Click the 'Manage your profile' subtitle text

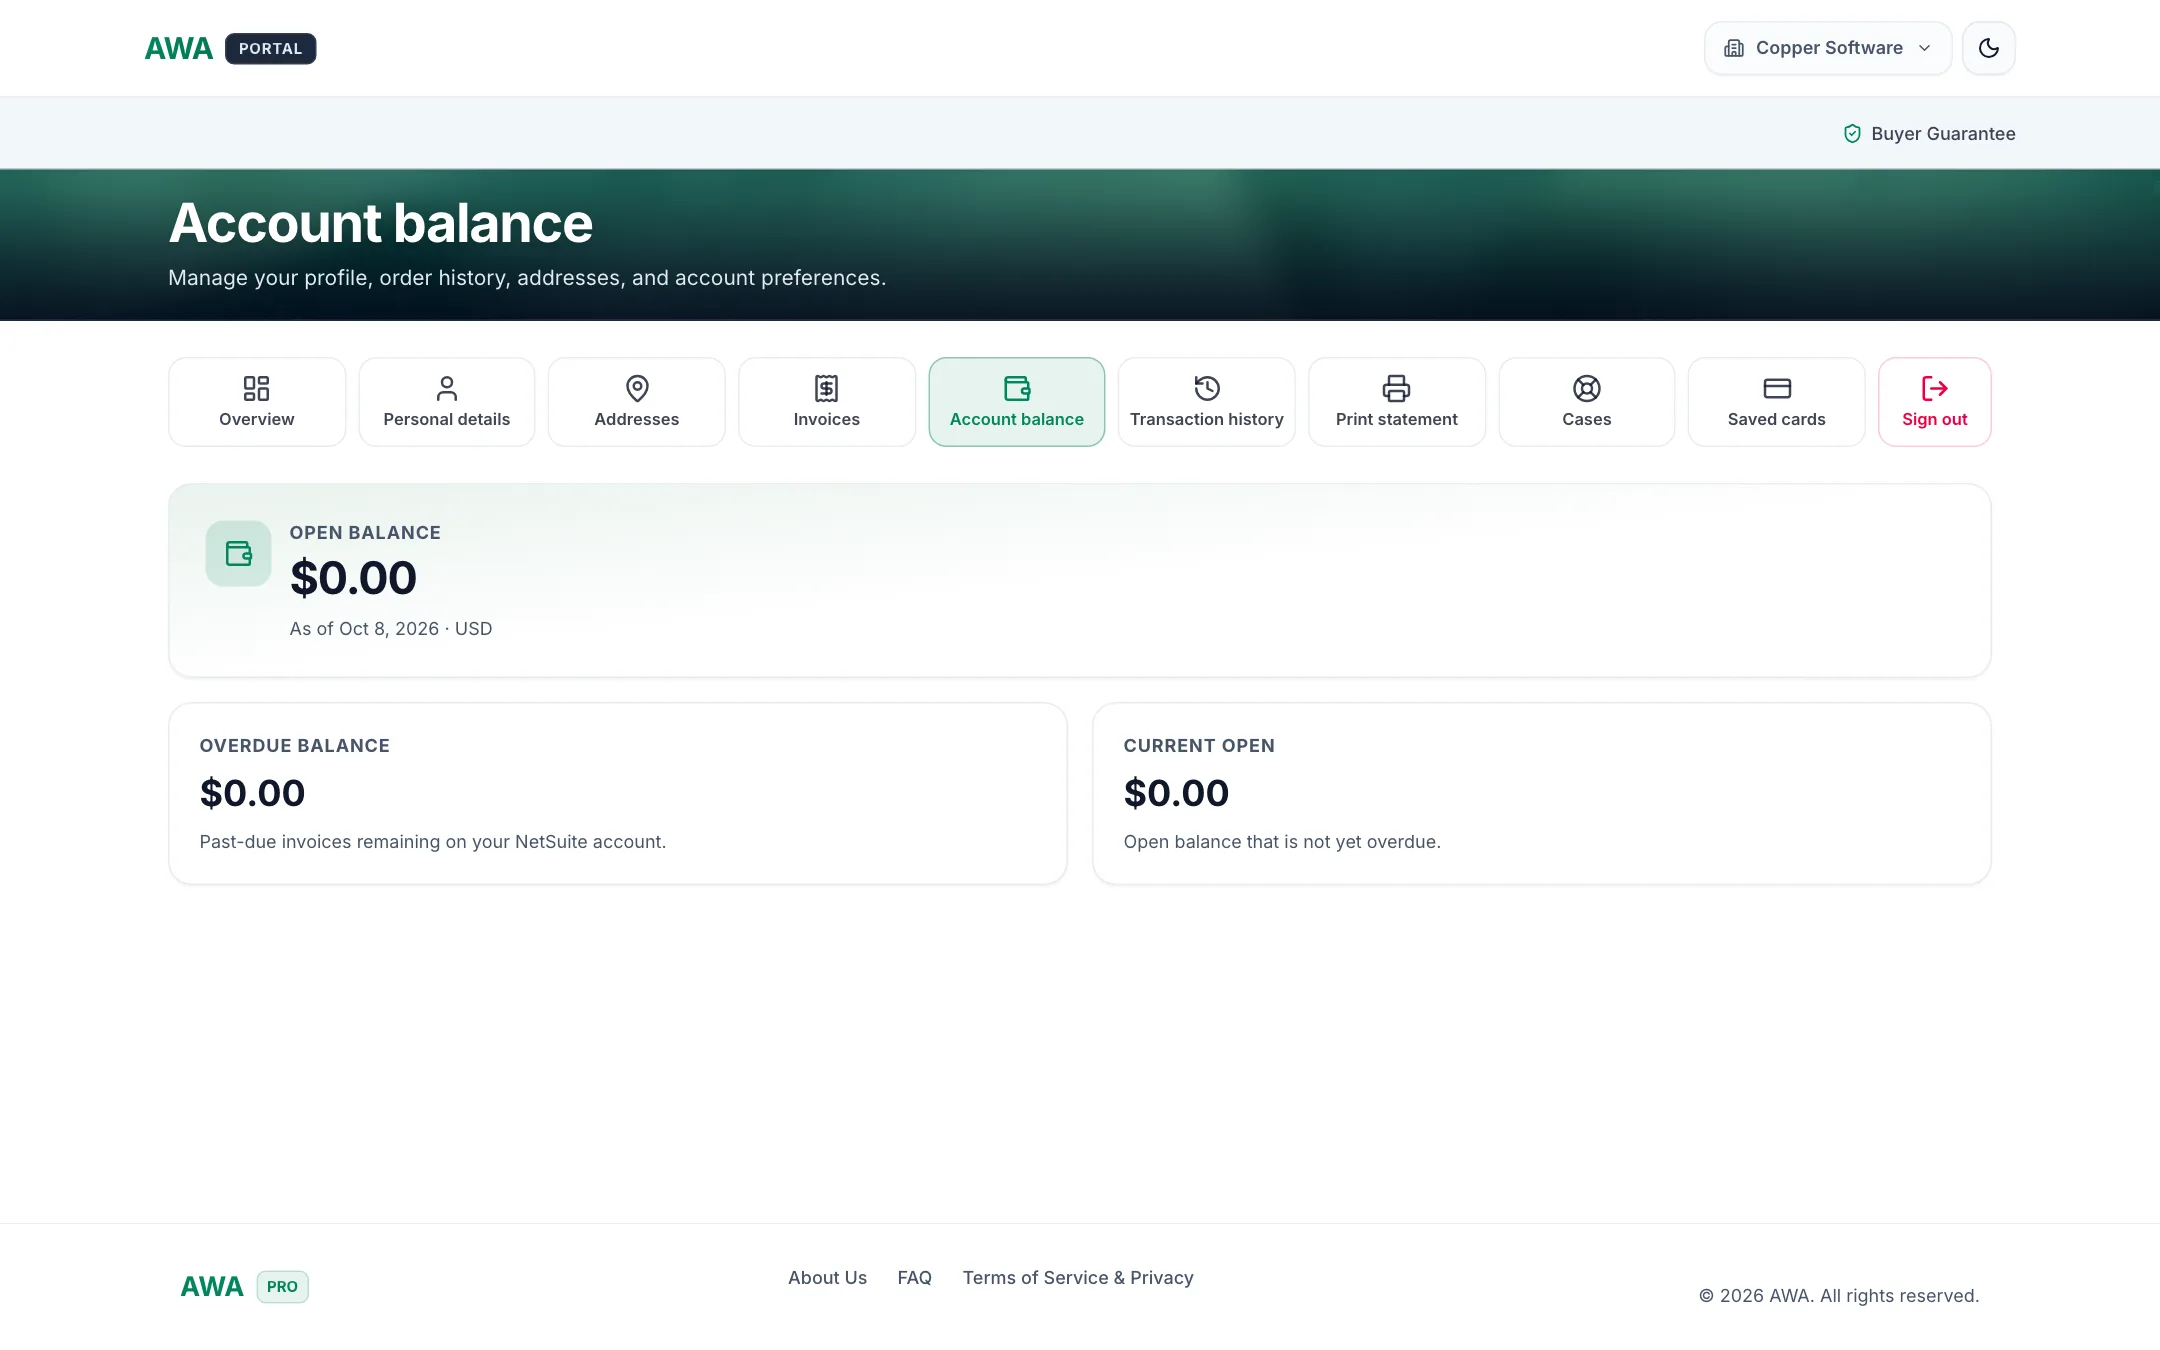[x=527, y=278]
